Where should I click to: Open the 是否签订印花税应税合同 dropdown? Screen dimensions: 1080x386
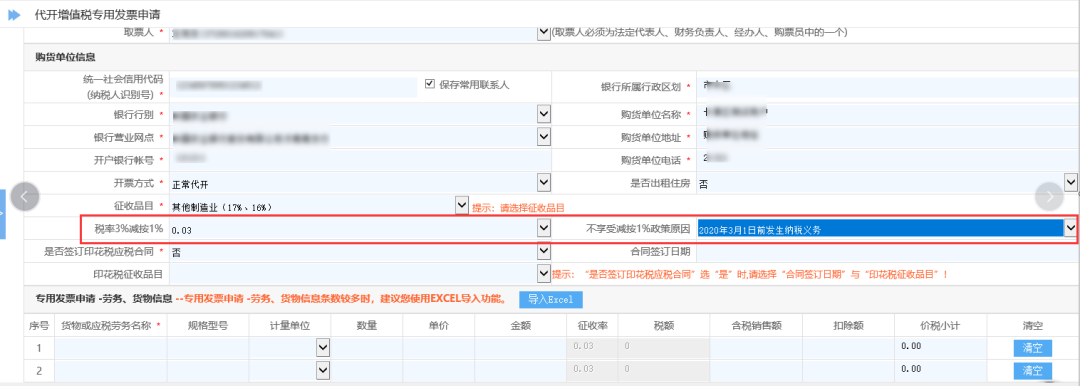(x=544, y=252)
